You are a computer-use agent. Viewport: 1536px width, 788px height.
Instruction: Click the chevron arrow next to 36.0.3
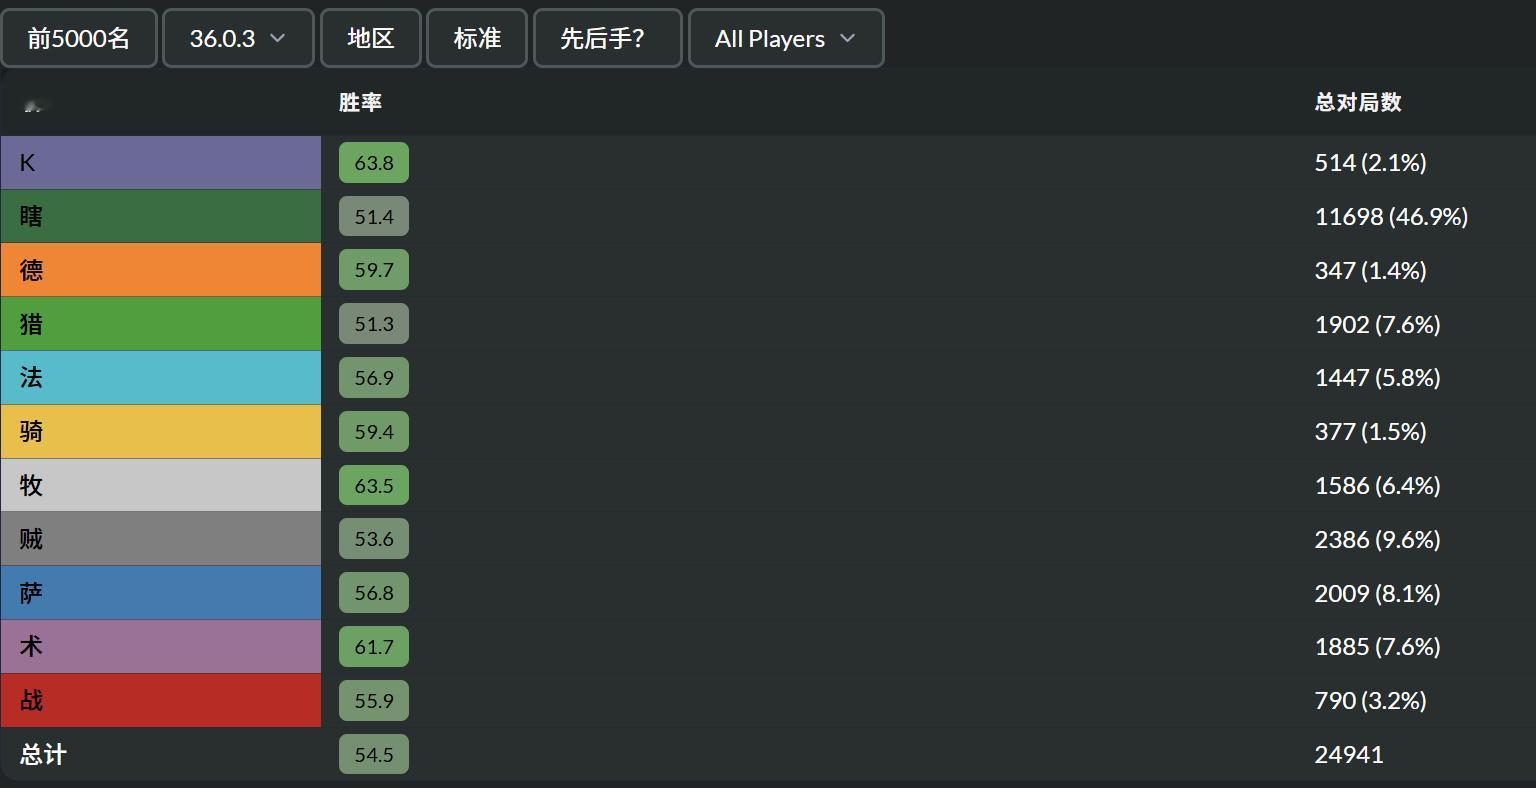(x=278, y=38)
